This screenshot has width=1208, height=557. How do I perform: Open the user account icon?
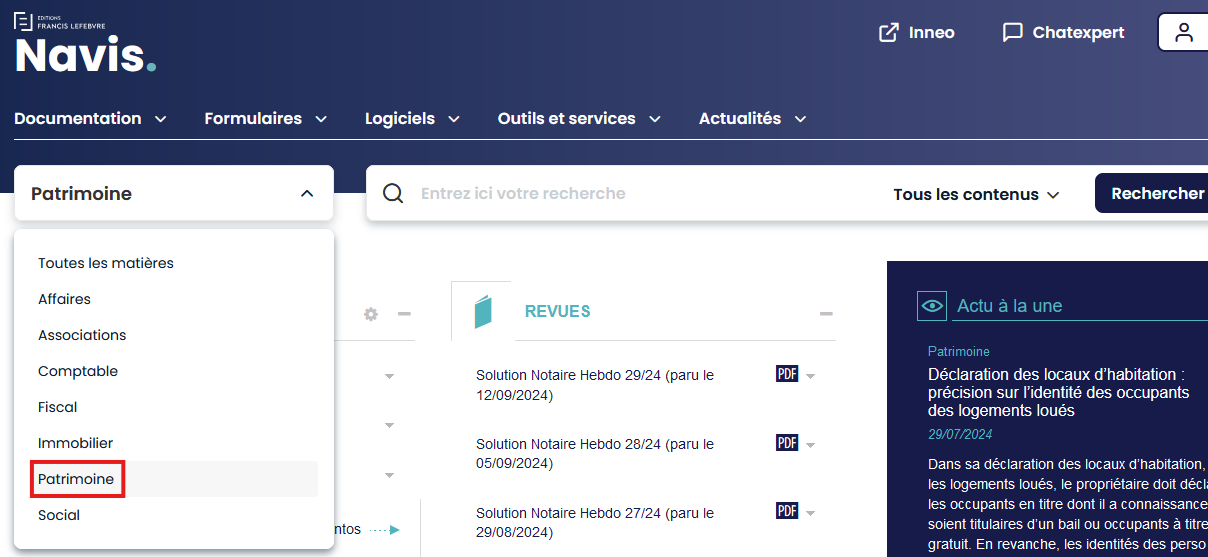1184,32
